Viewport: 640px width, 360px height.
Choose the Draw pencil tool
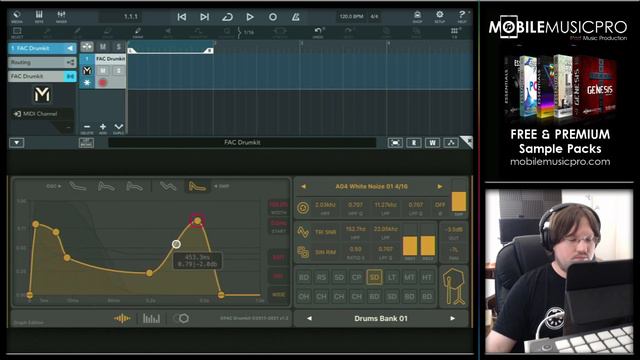138,33
